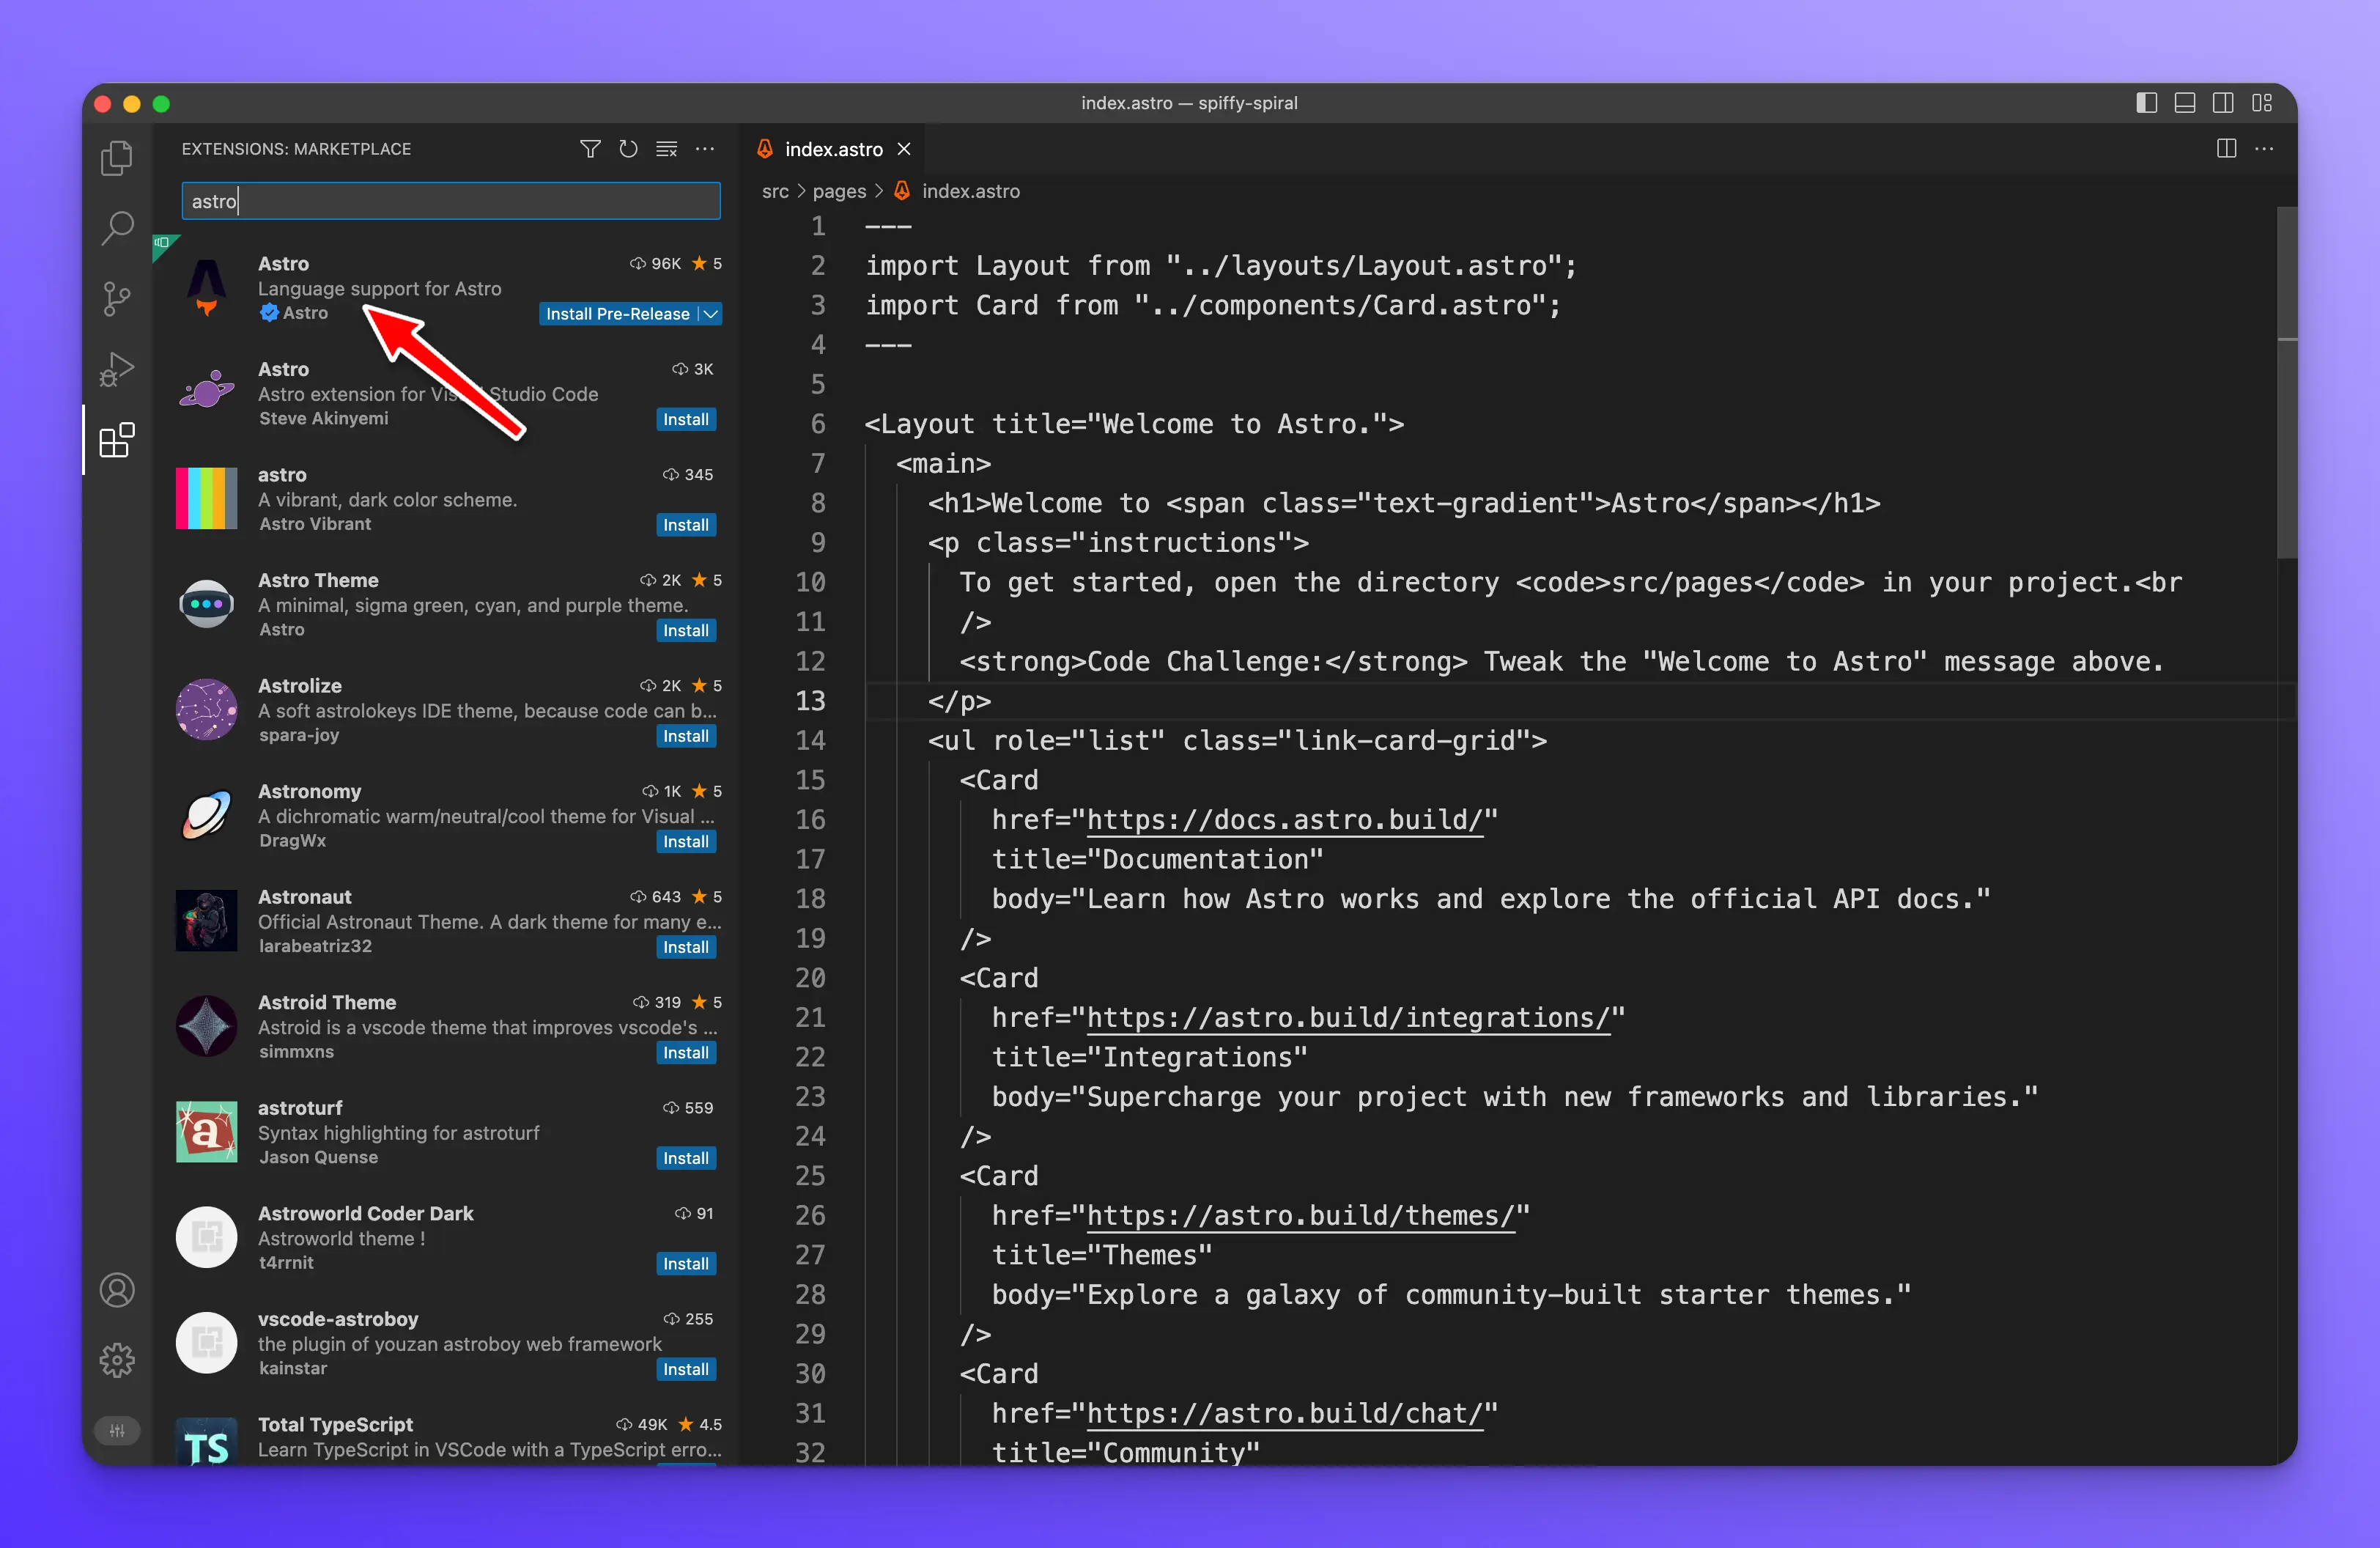Viewport: 2380px width, 1548px height.
Task: Click the vscode-astroboy placeholder icon
Action: coord(206,1342)
